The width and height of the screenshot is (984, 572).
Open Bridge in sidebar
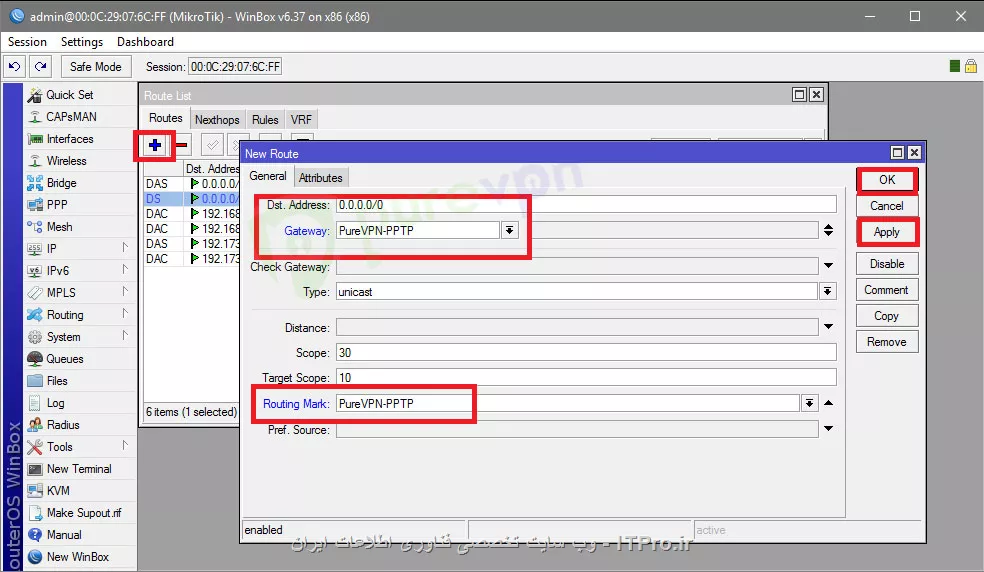62,183
